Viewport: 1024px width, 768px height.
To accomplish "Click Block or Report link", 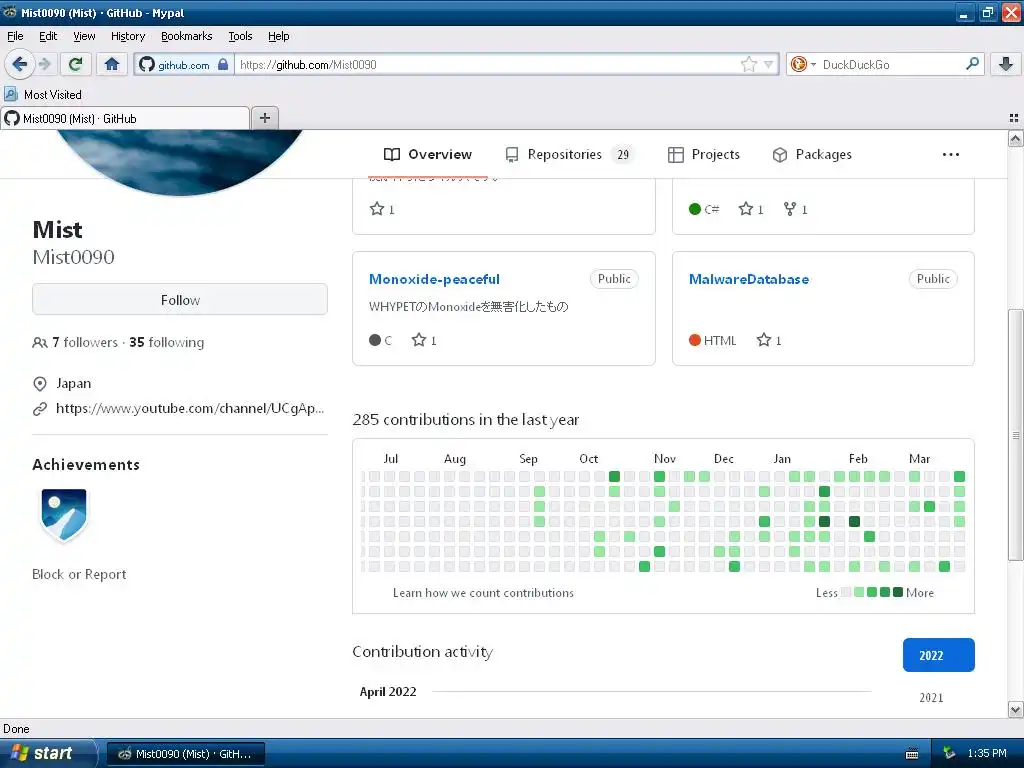I will (x=79, y=574).
